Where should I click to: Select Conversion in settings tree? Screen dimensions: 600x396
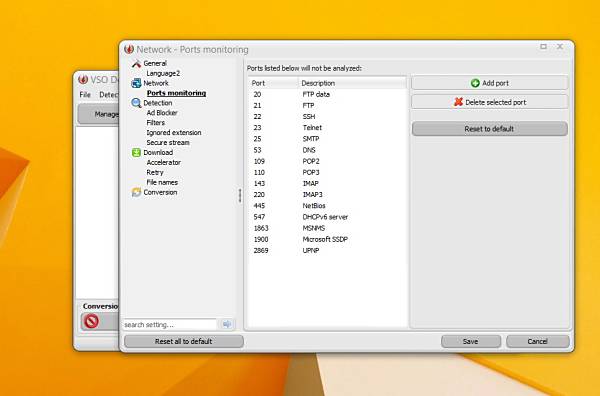160,193
